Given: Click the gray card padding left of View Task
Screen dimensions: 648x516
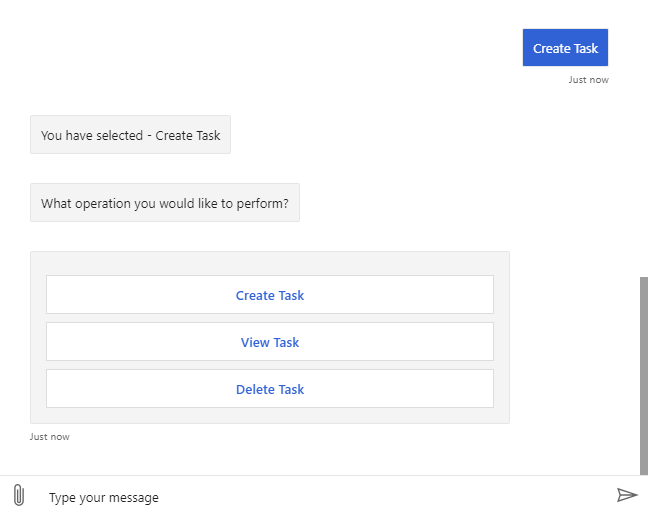Looking at the screenshot, I should [38, 342].
